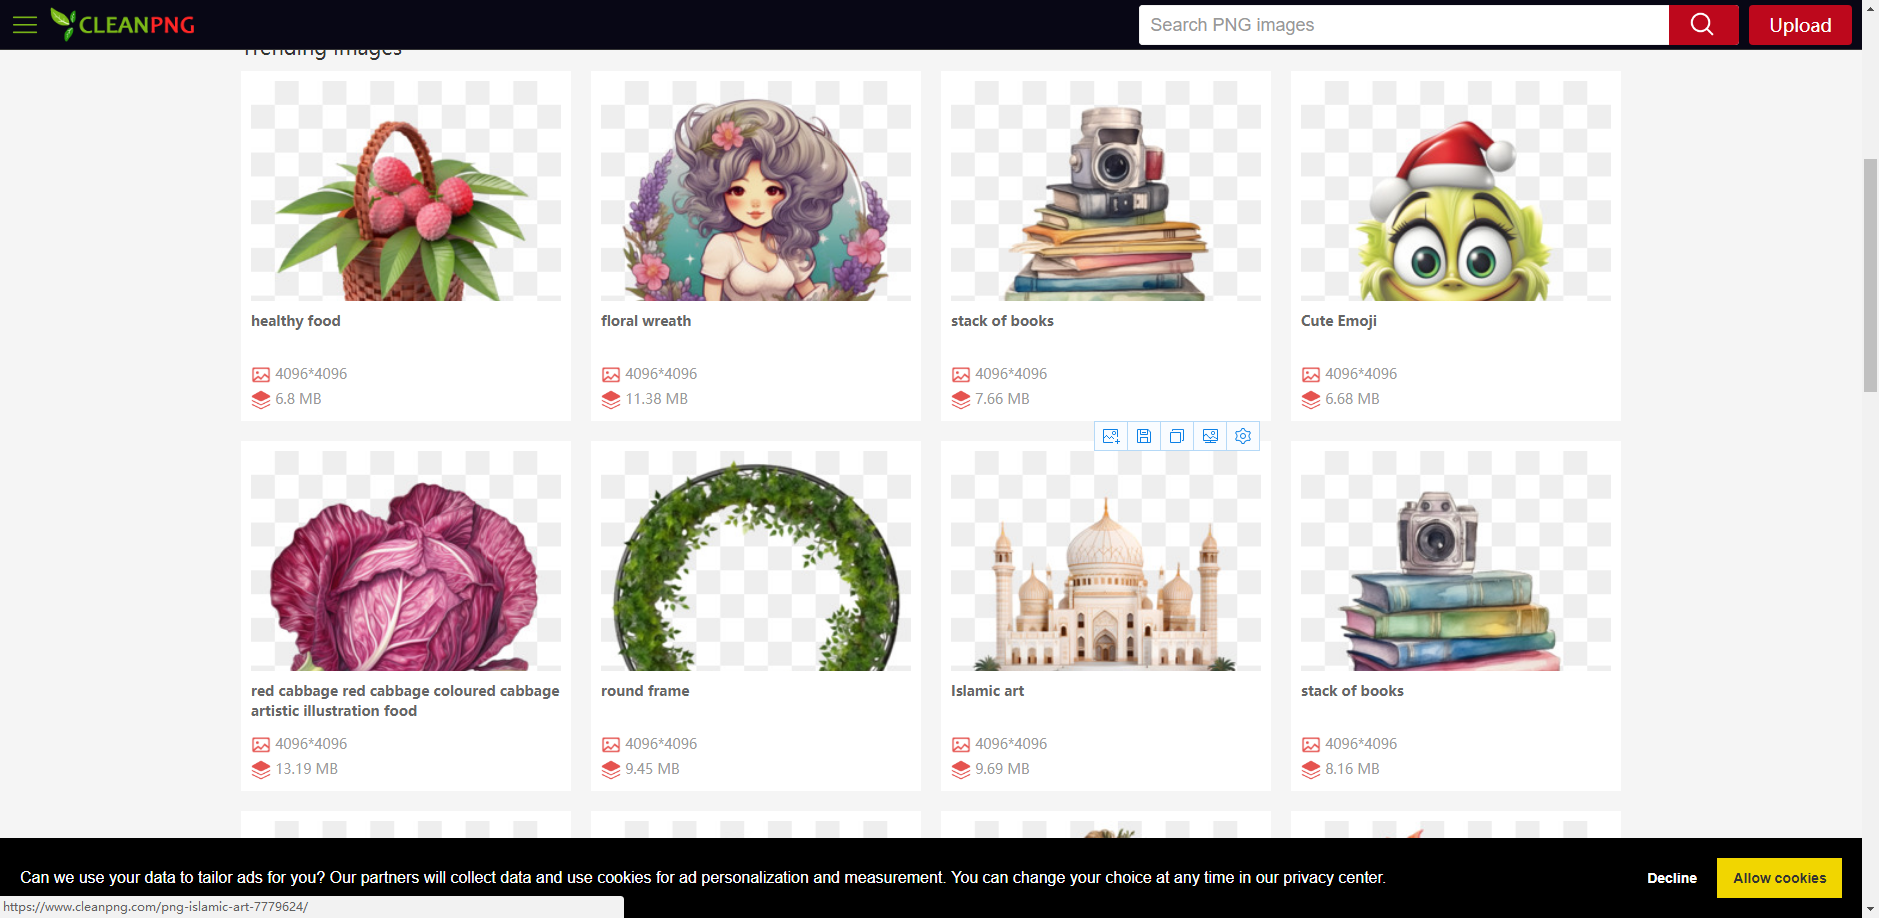
Task: Follow the 'round frame' title link
Action: click(x=645, y=691)
